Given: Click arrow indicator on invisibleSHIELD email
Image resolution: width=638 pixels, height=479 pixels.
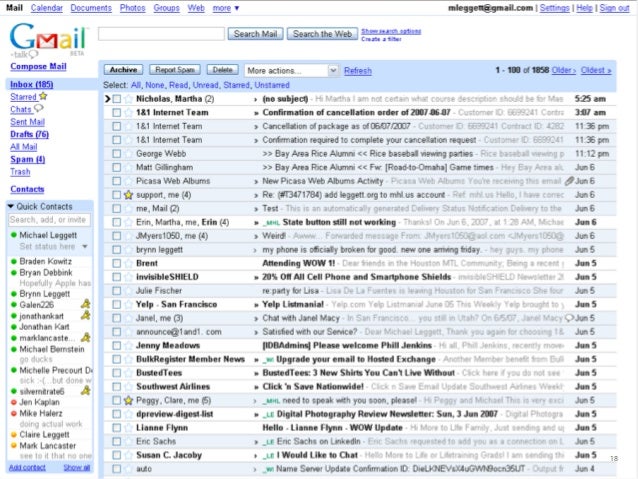Looking at the screenshot, I should 256,278.
